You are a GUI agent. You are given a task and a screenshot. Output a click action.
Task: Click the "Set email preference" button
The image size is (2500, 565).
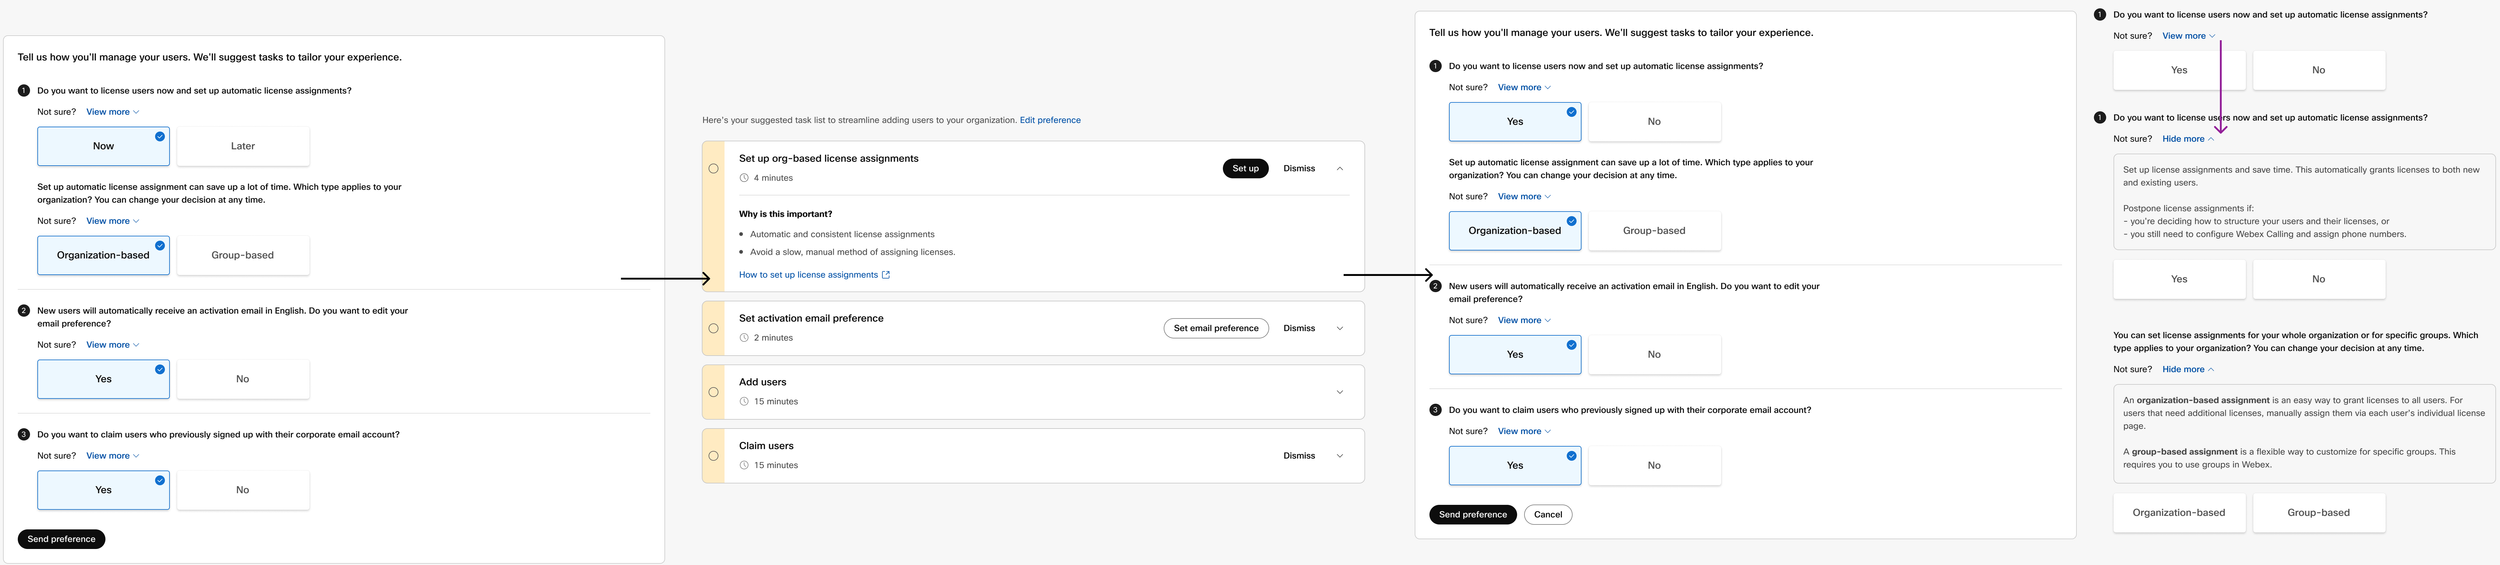coord(1216,328)
